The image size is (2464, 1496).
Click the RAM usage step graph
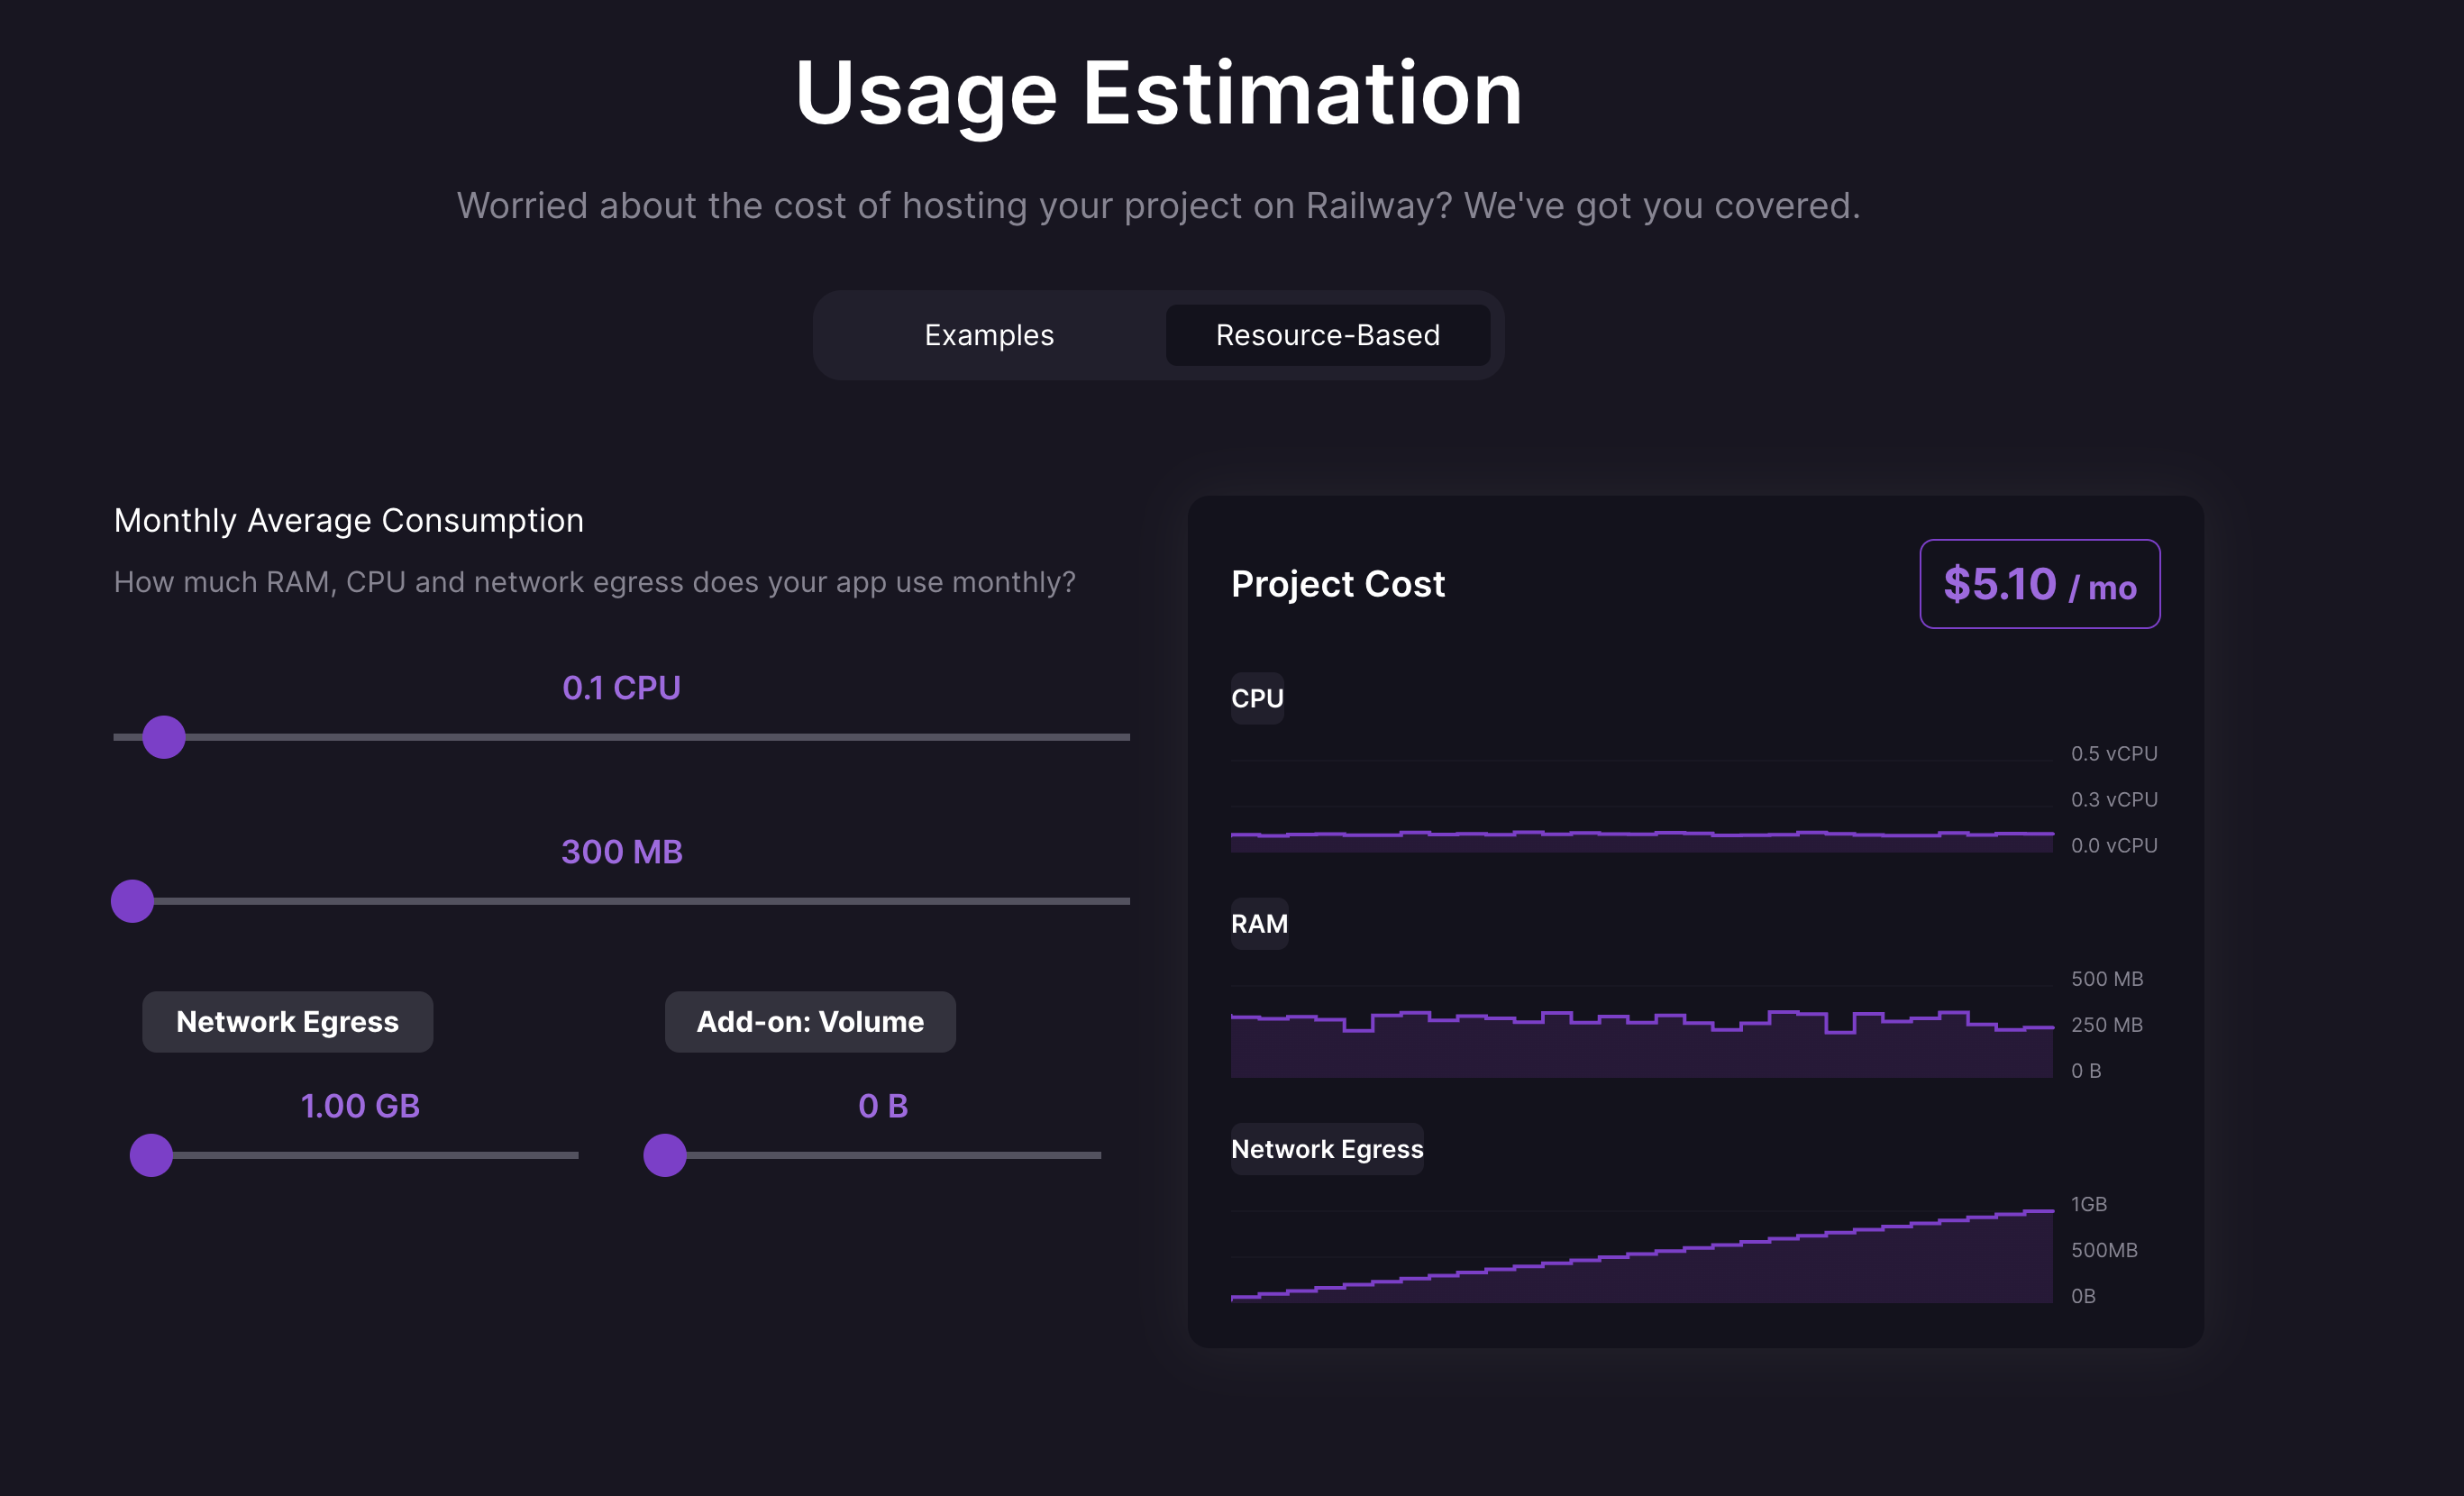1640,1040
